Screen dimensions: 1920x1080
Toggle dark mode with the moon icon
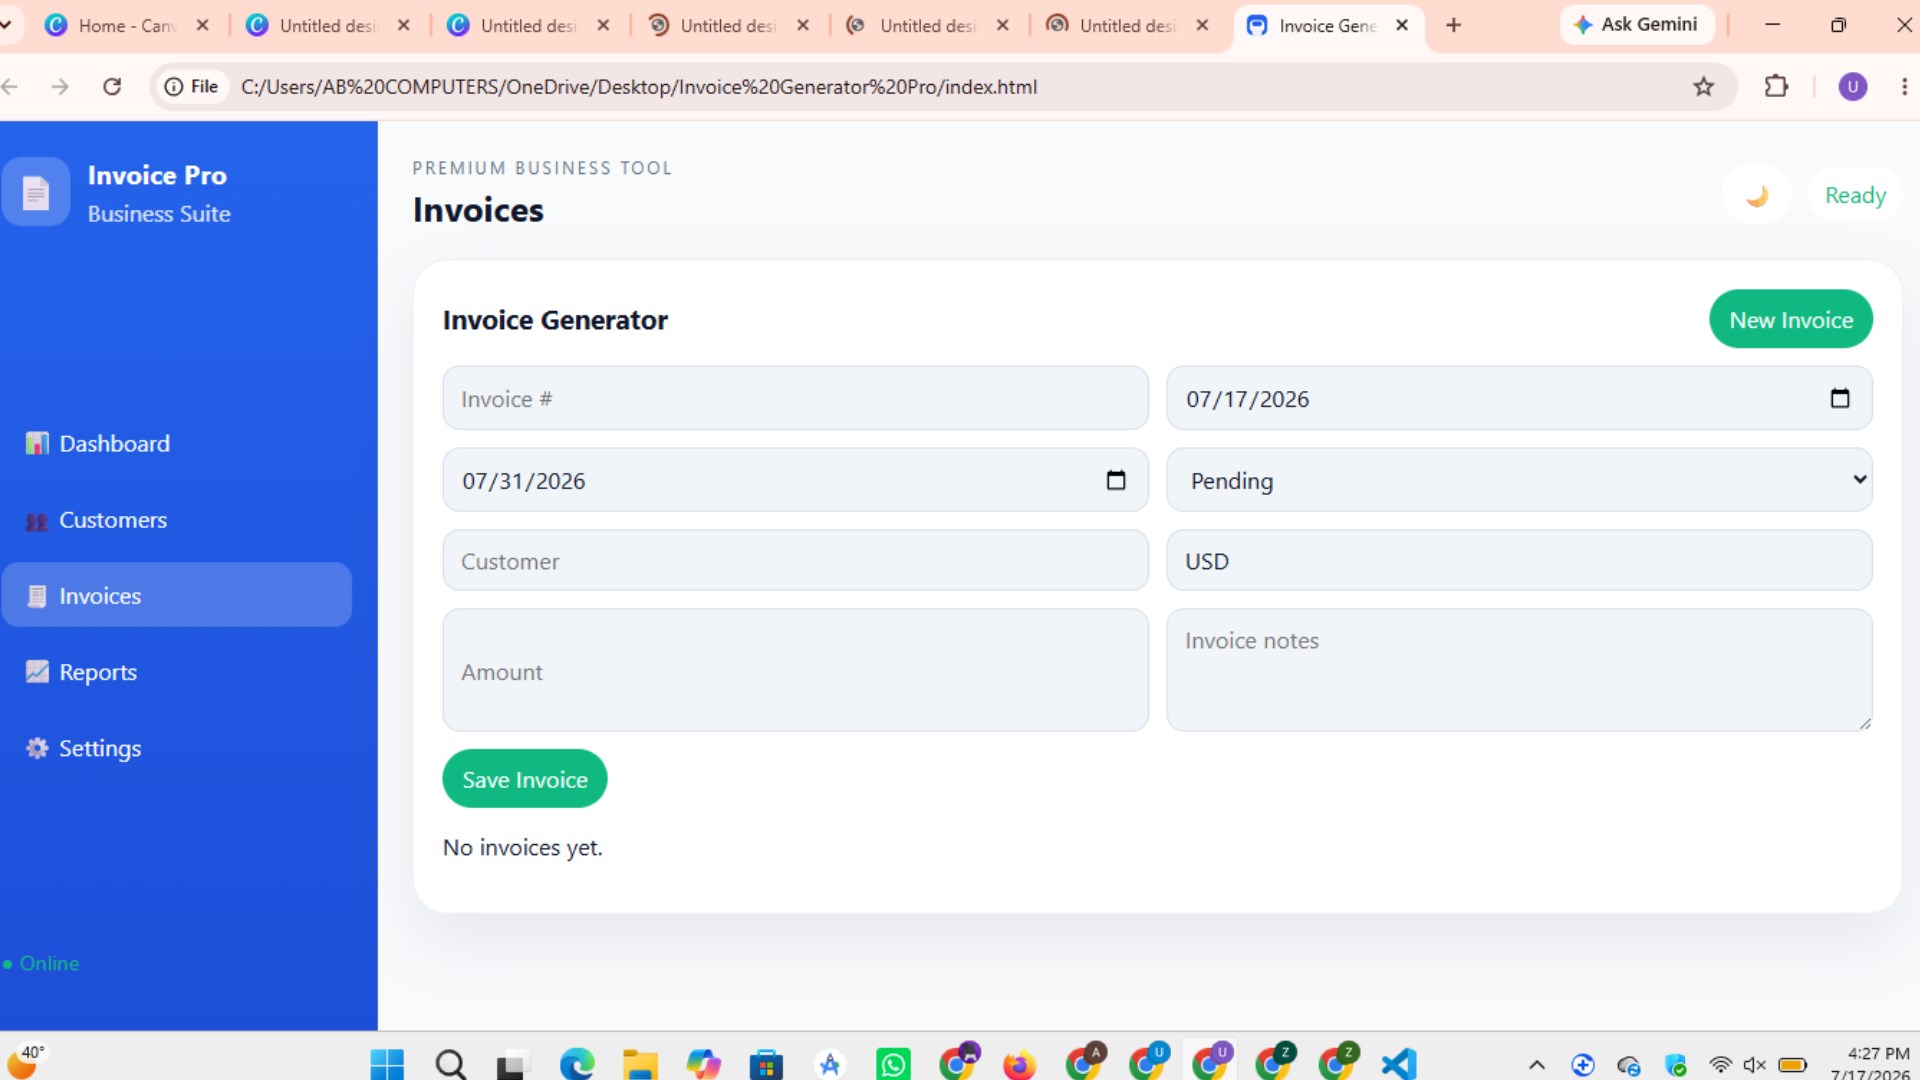pyautogui.click(x=1757, y=195)
